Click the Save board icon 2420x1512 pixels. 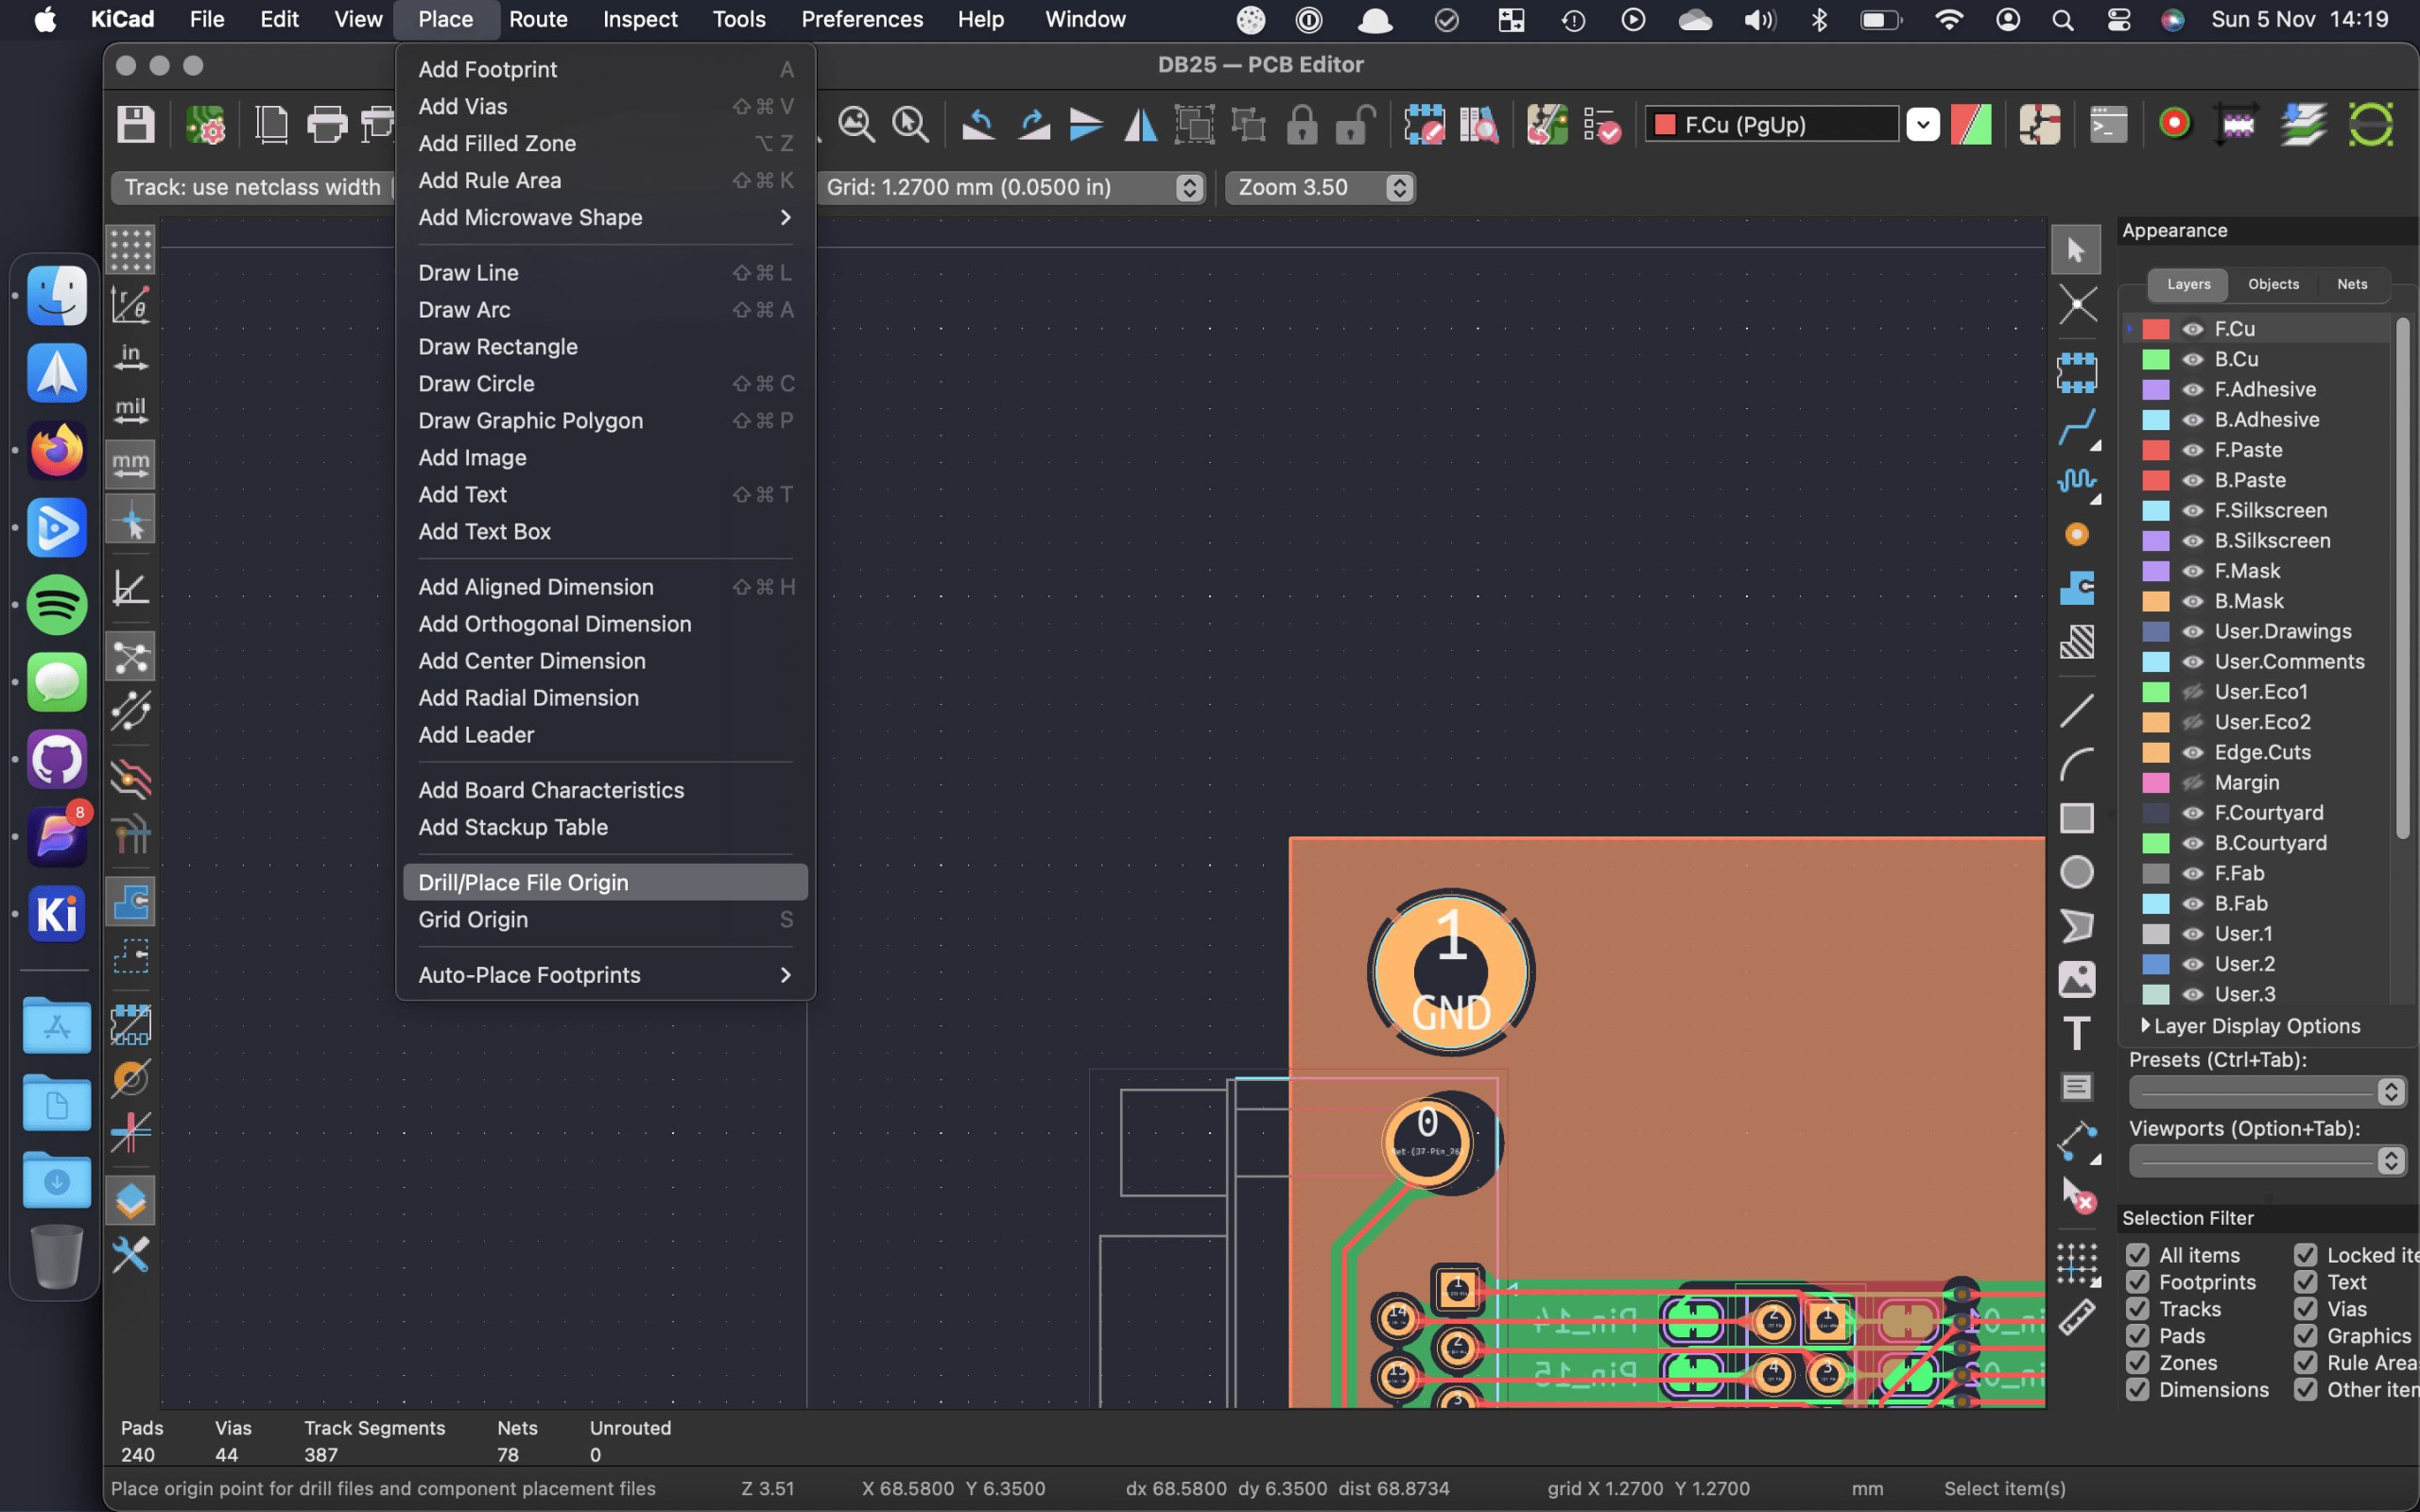(x=135, y=125)
